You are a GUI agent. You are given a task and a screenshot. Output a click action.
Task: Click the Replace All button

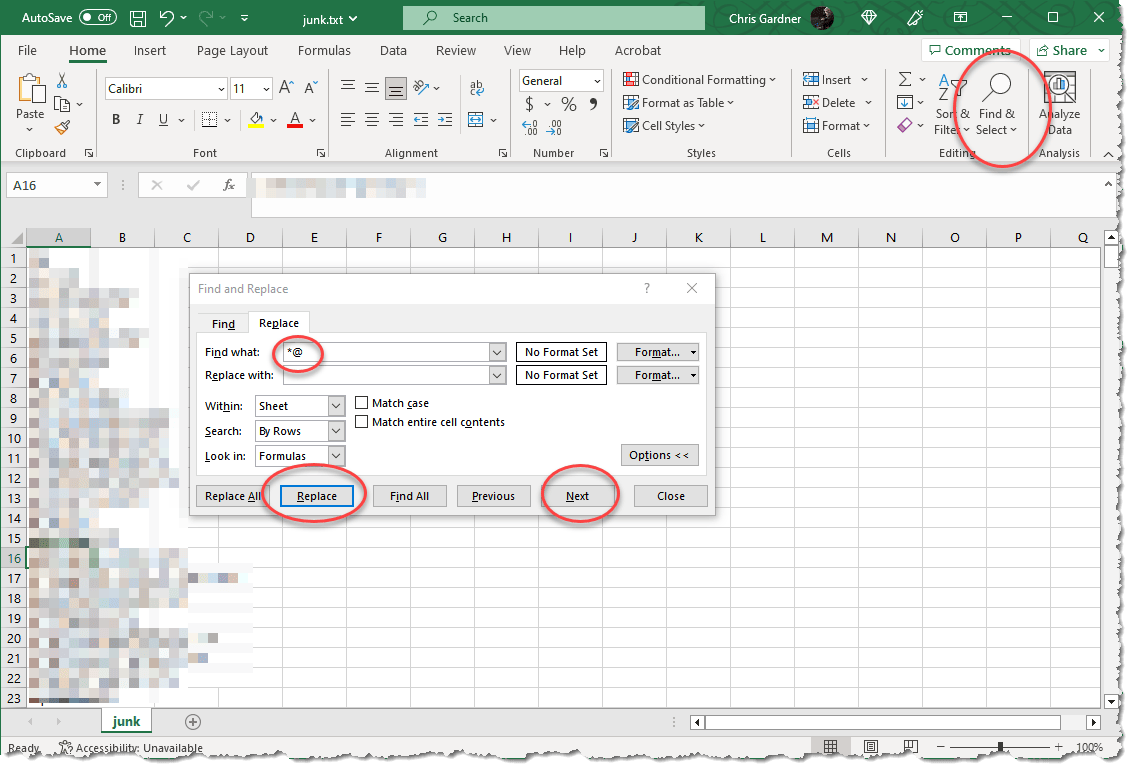click(232, 496)
